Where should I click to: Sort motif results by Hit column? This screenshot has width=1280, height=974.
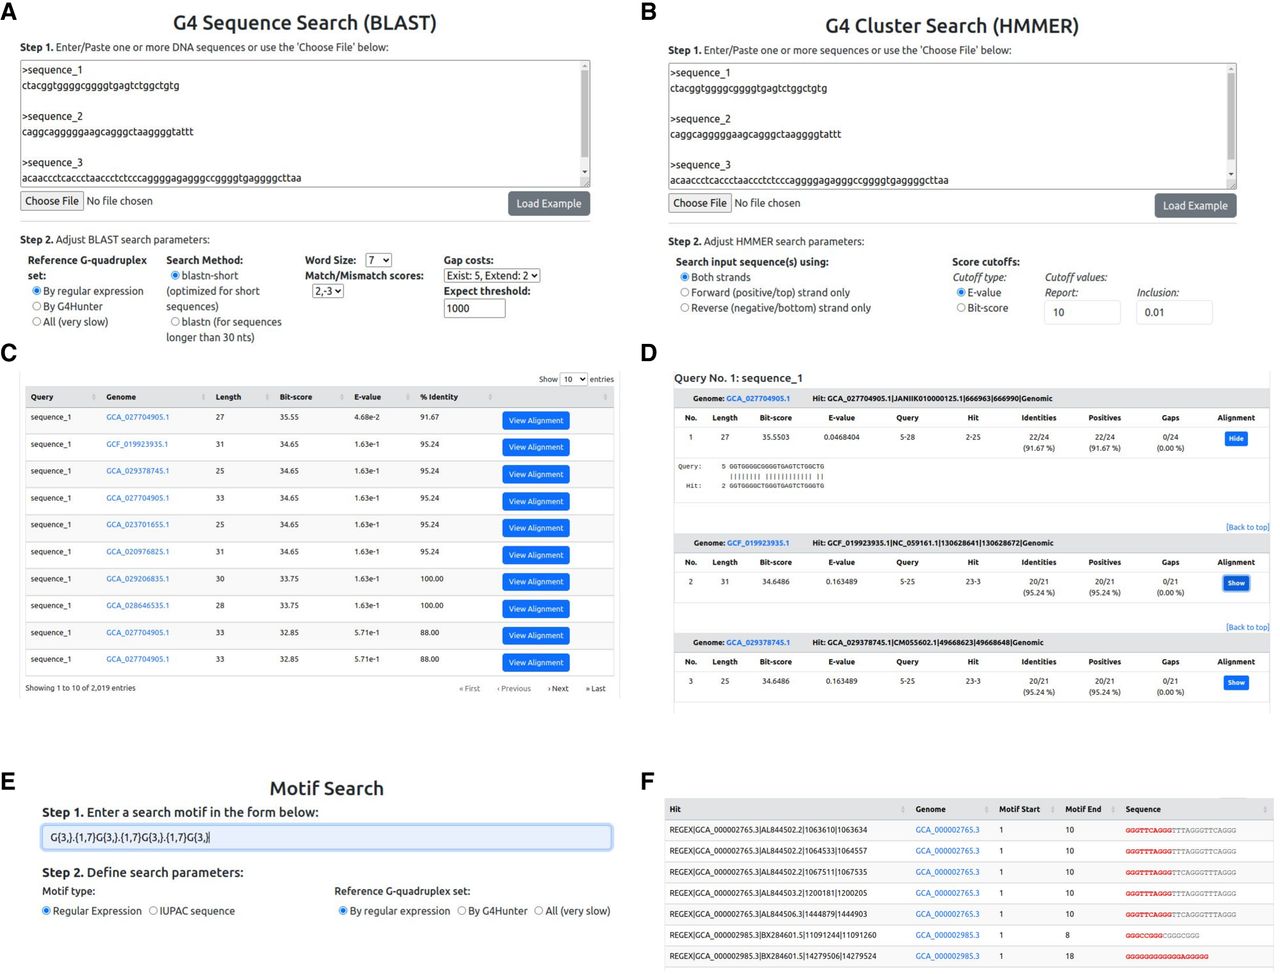(676, 809)
